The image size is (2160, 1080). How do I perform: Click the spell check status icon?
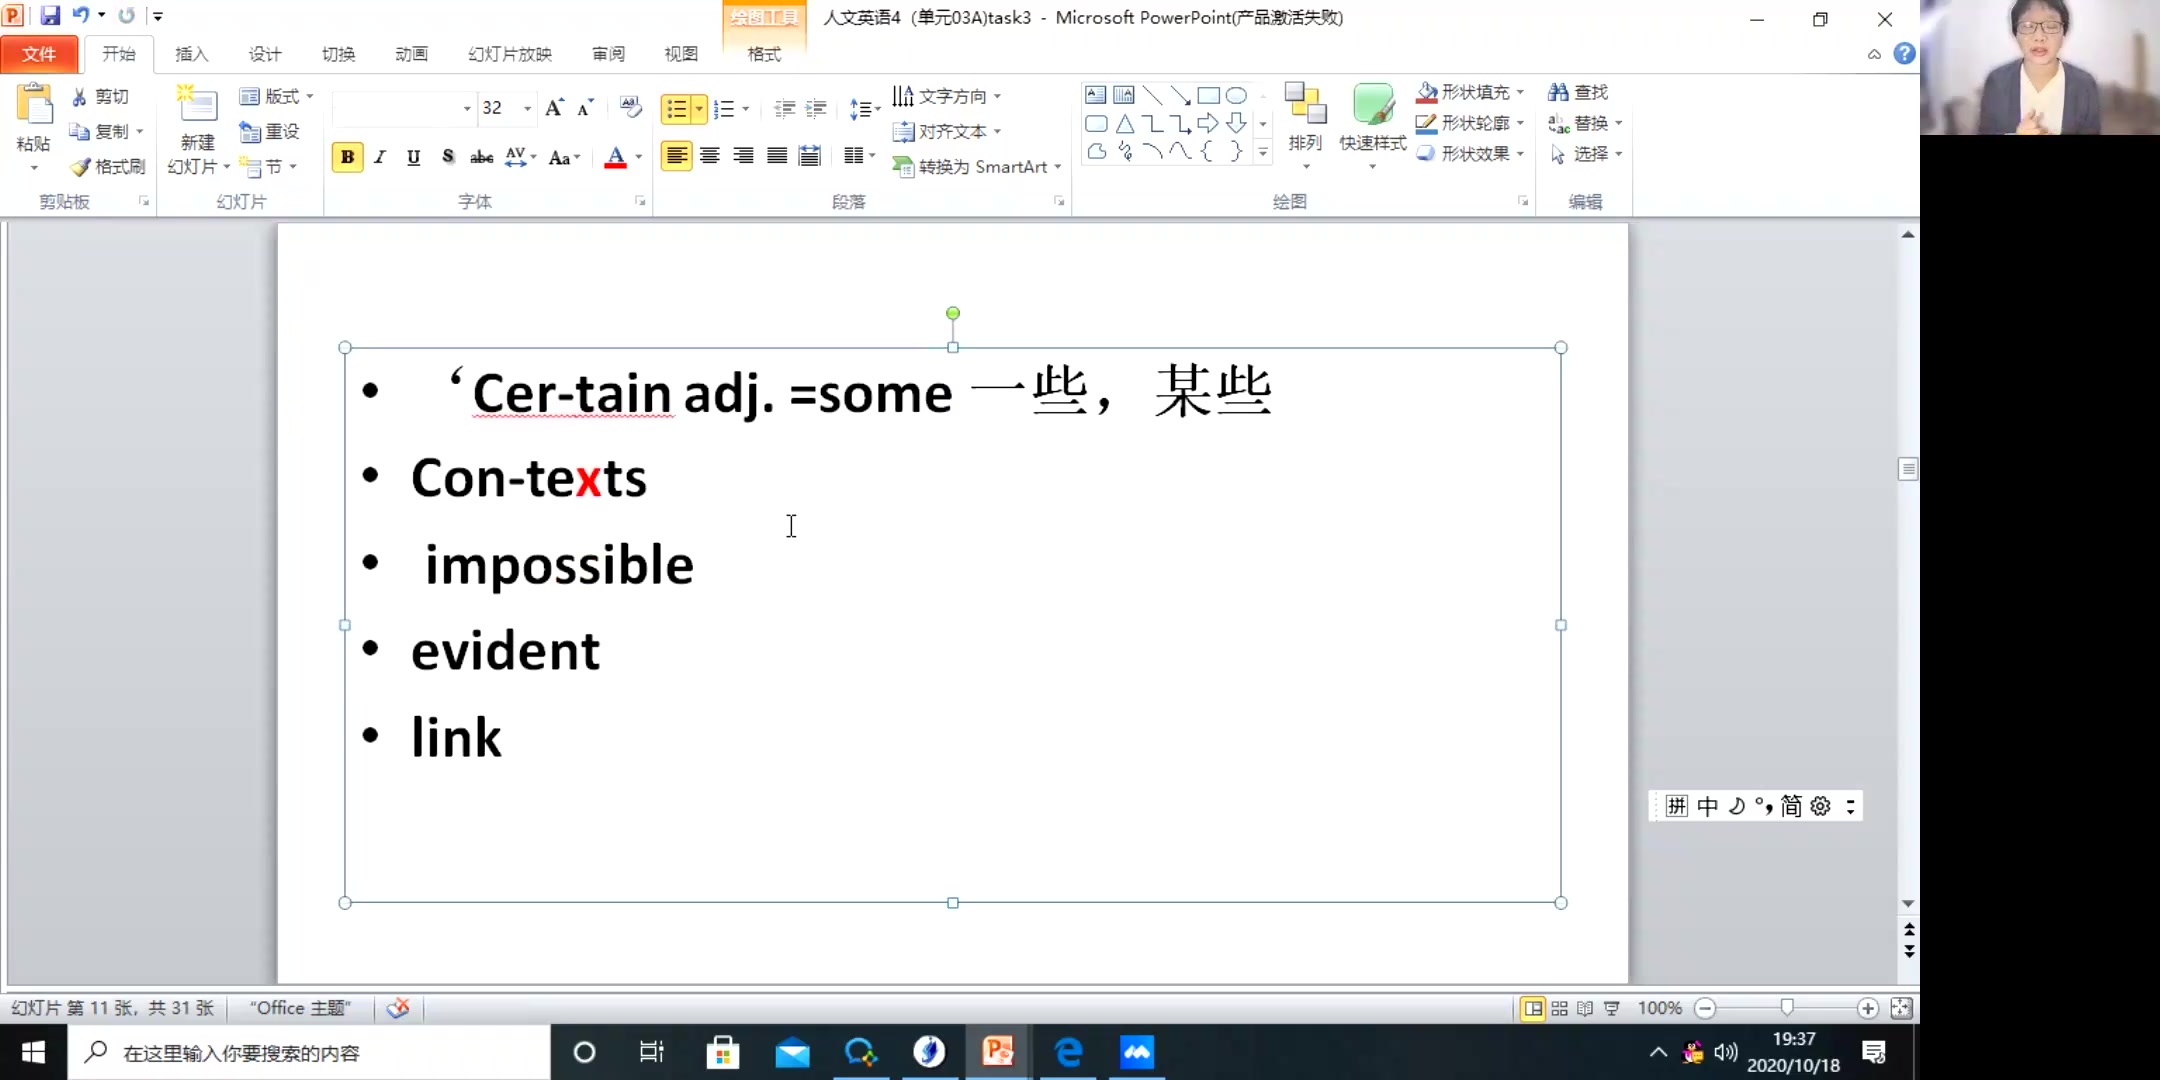(398, 1008)
